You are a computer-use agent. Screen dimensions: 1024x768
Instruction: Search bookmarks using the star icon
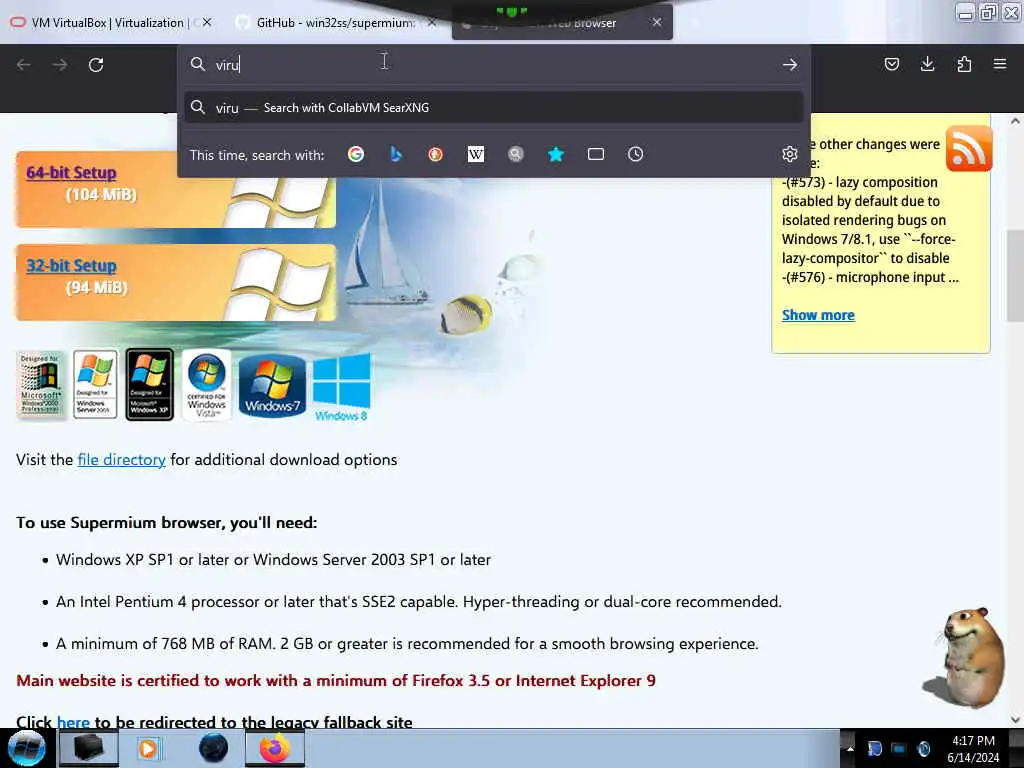[556, 154]
